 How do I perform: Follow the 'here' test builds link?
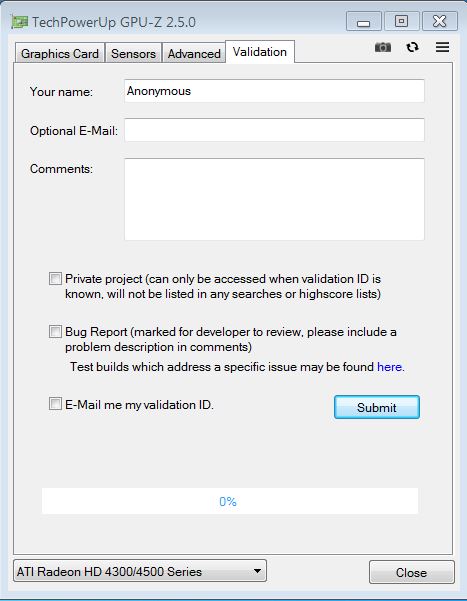pyautogui.click(x=390, y=367)
